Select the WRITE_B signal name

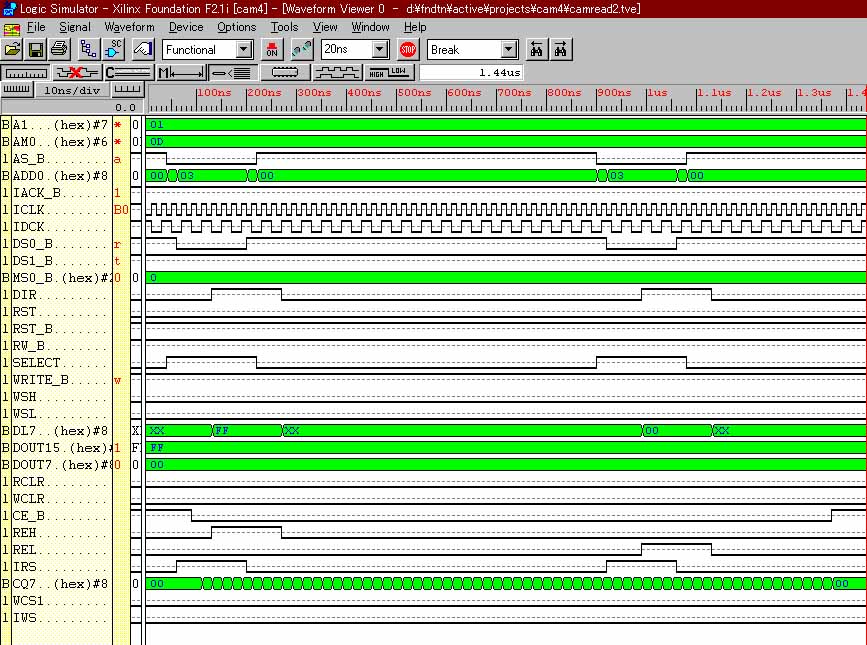(x=60, y=380)
